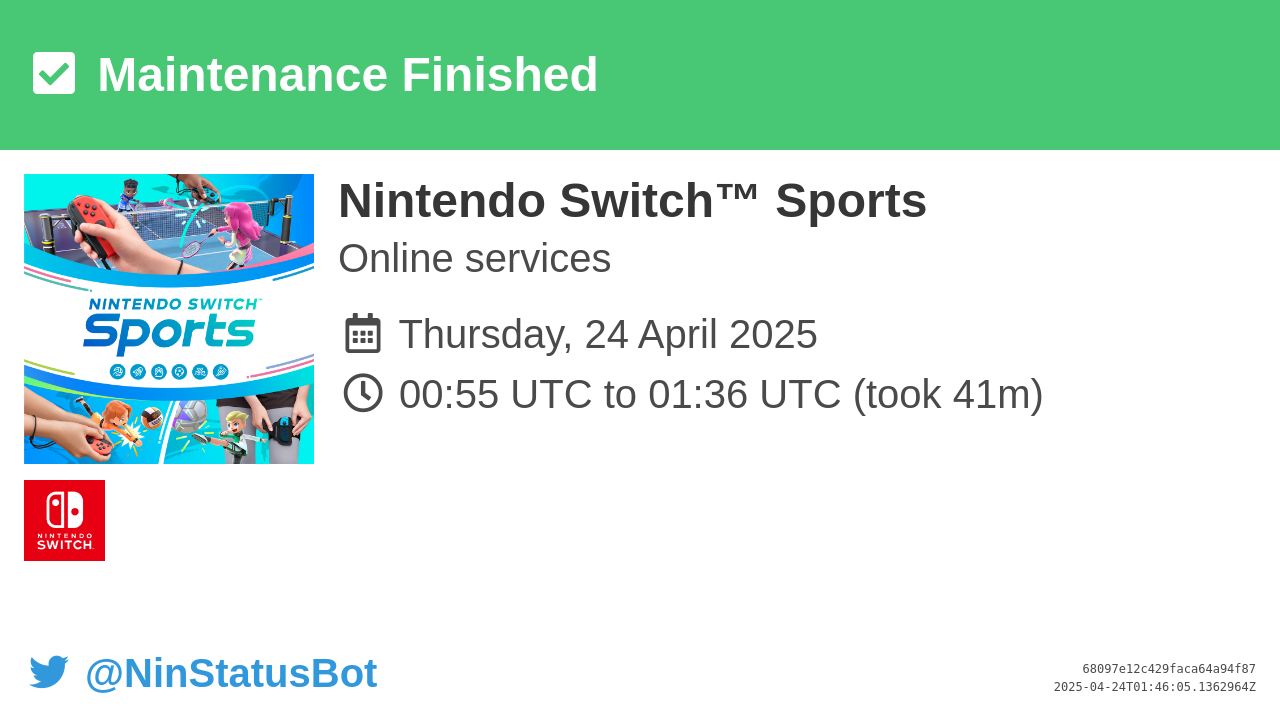Click the red Joy-Con held on cover
The width and height of the screenshot is (1280, 720).
click(x=90, y=225)
